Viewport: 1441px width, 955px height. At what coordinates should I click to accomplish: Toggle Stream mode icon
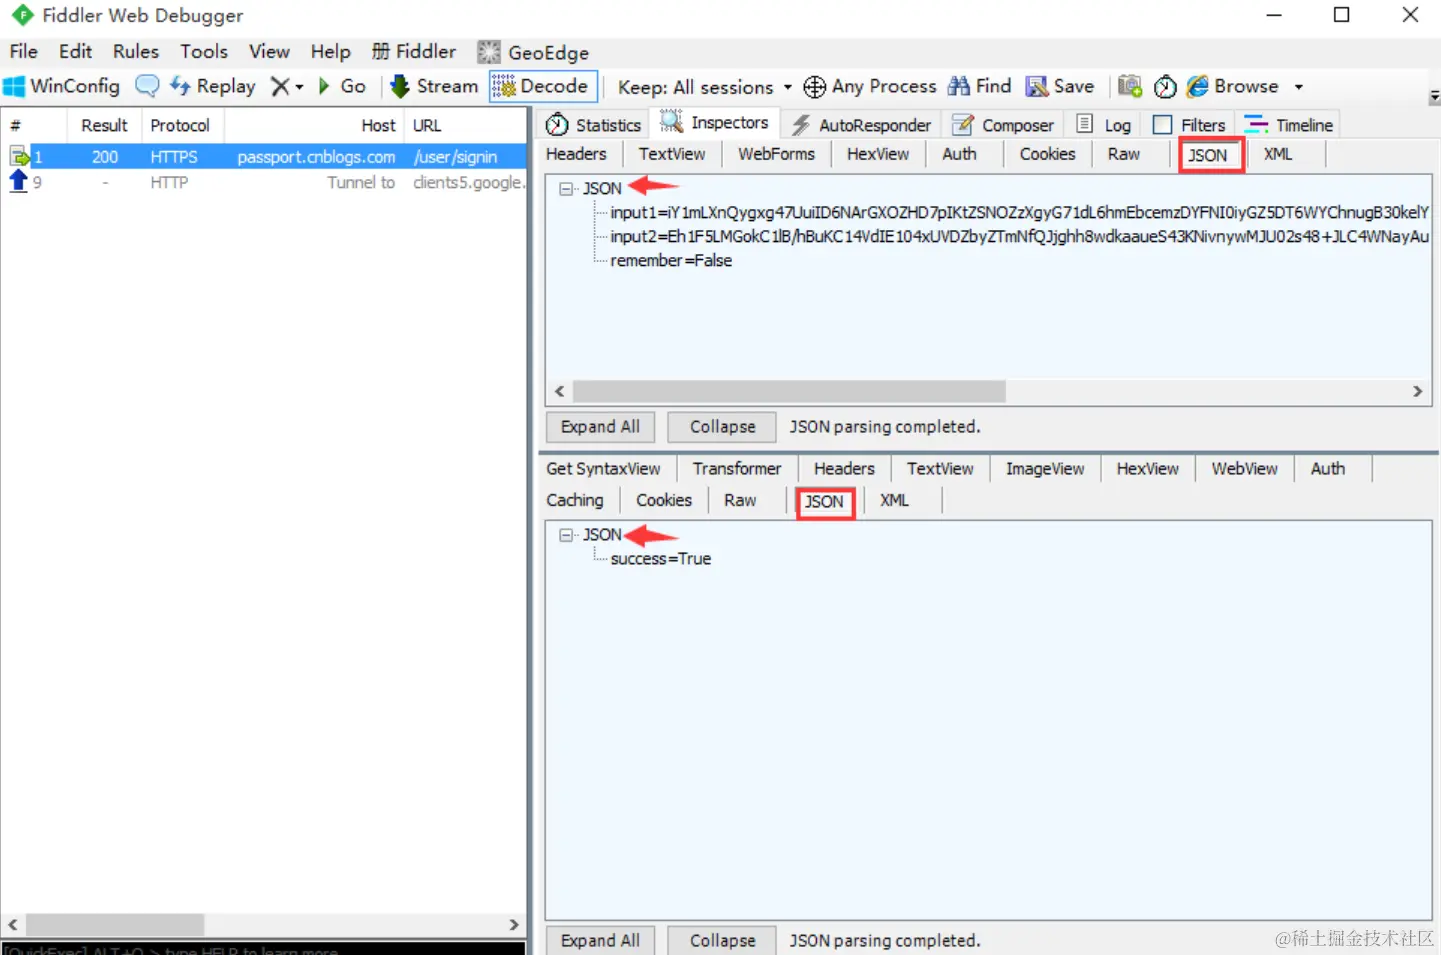[x=400, y=86]
